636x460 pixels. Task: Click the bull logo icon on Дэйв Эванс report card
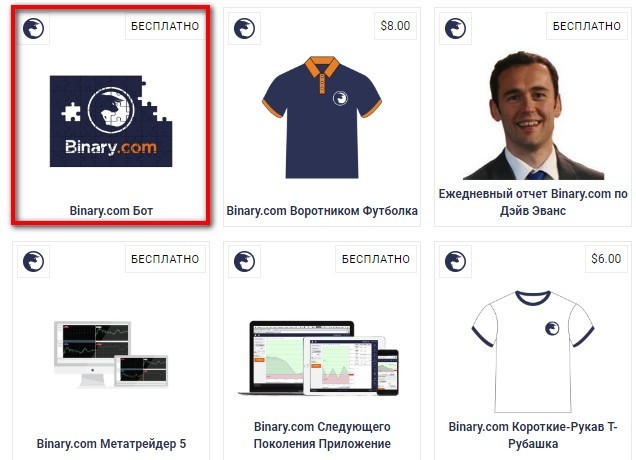click(x=456, y=28)
